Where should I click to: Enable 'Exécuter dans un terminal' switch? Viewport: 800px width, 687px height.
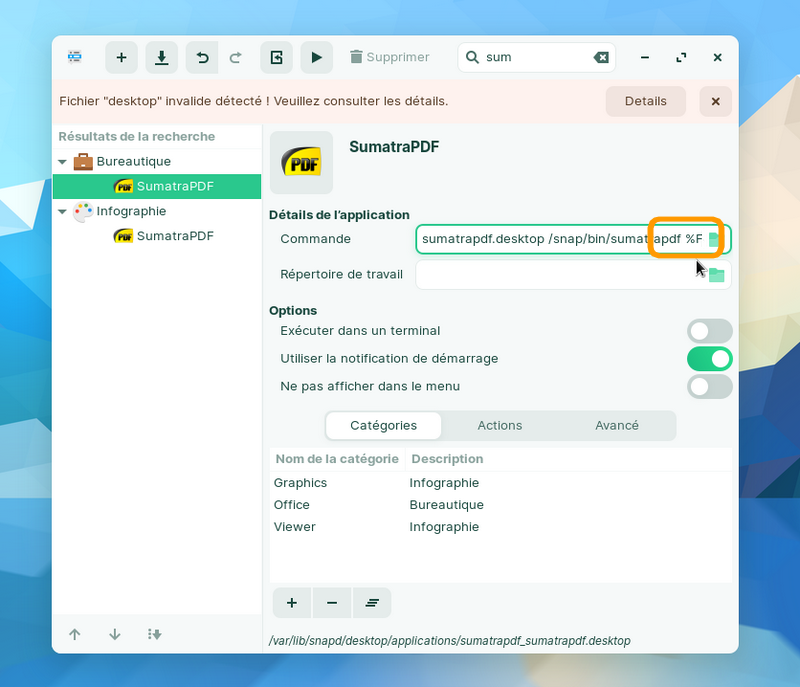(709, 331)
